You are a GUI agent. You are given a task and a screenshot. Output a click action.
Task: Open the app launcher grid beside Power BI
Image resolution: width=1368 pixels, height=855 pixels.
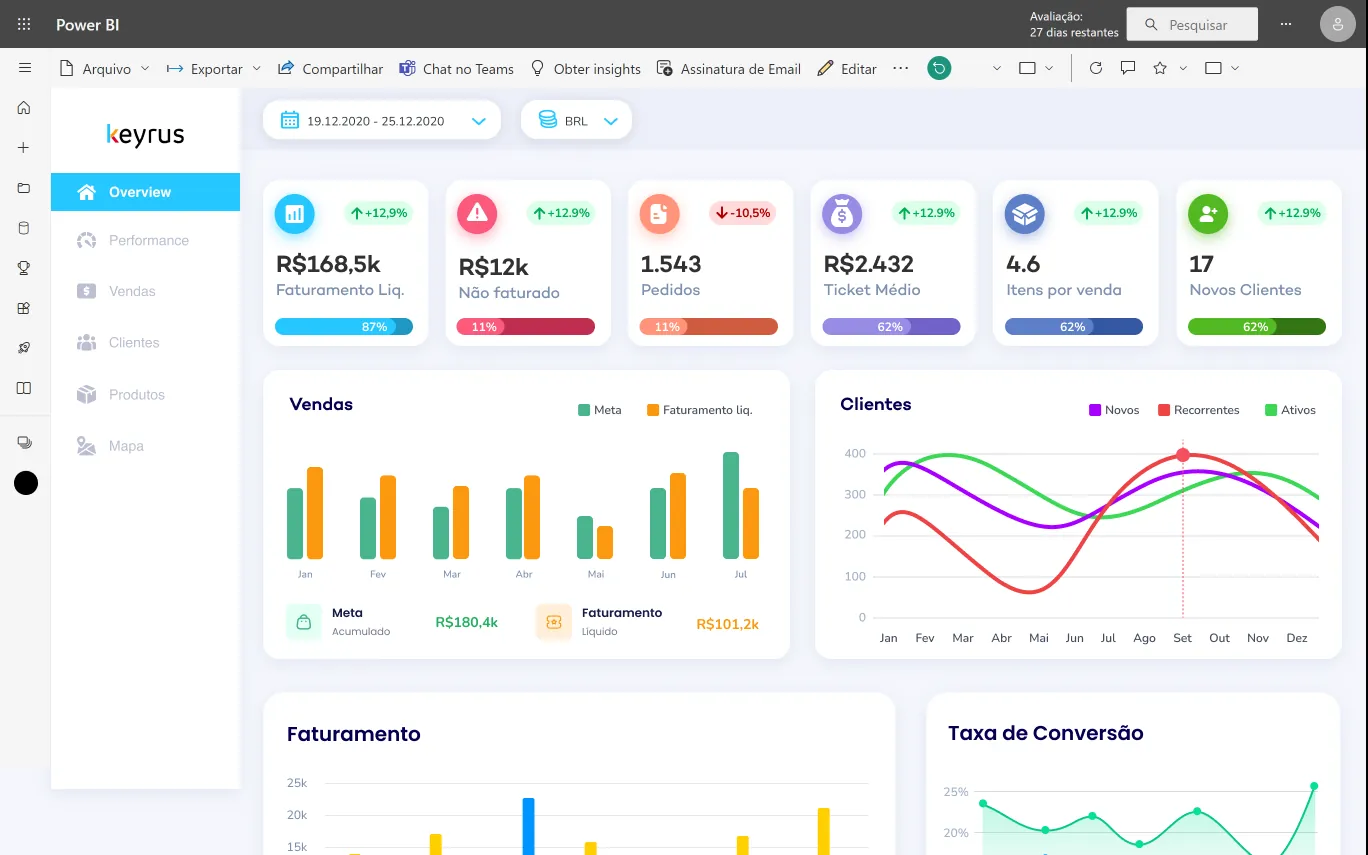point(24,24)
